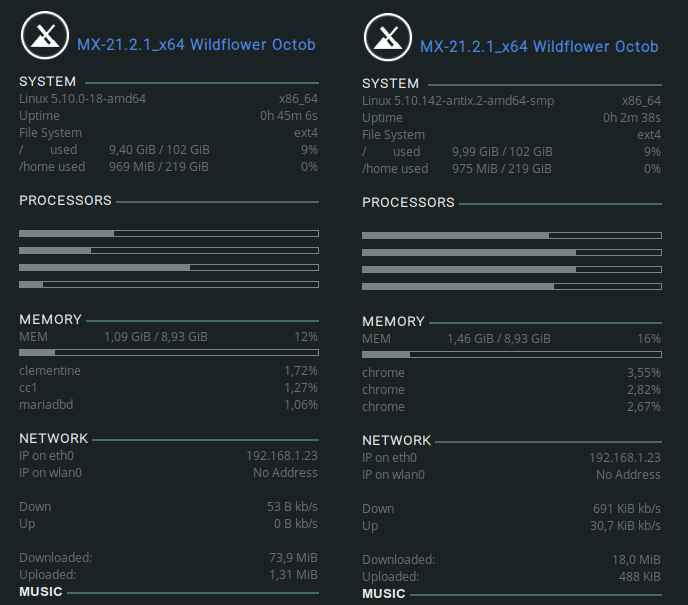This screenshot has width=688, height=605.
Task: Click left panel IP on eth0 row
Action: pyautogui.click(x=168, y=456)
